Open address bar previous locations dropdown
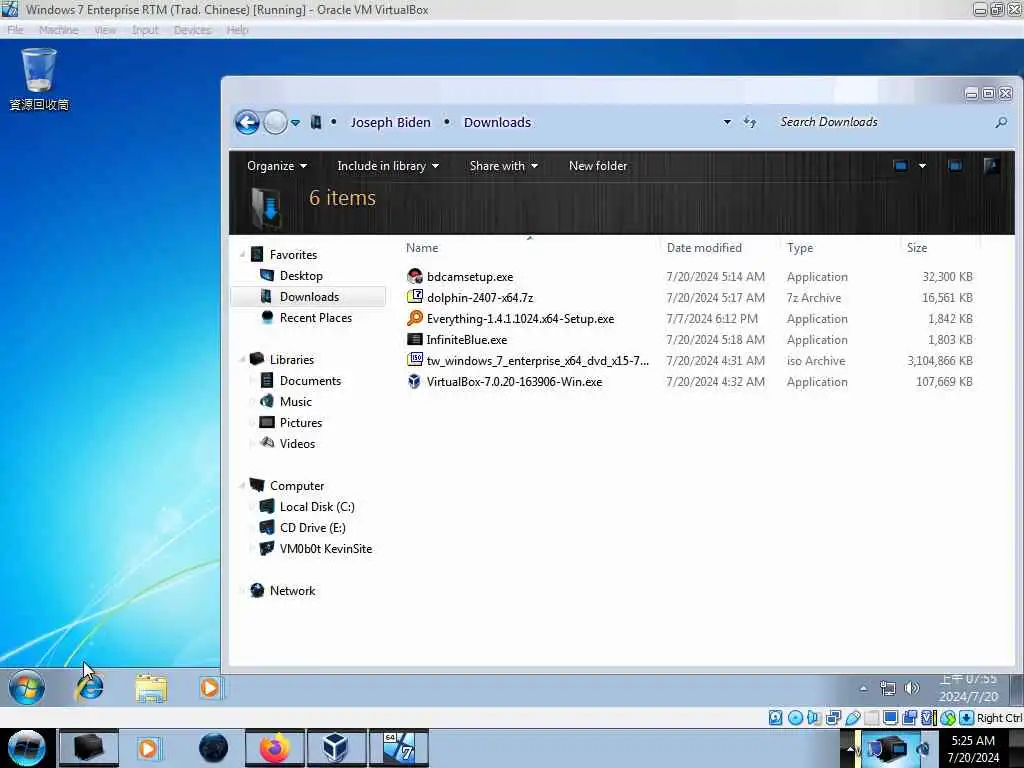The image size is (1024, 768). 727,122
